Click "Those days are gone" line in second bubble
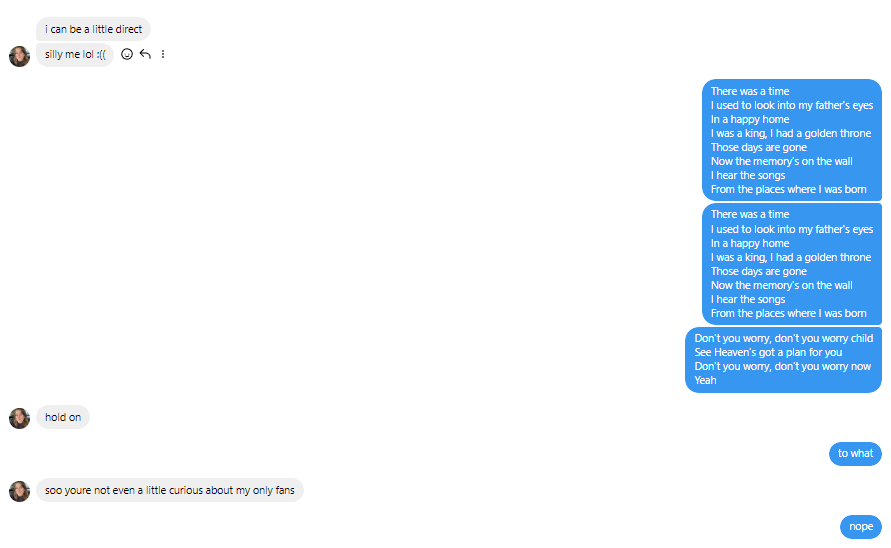The height and width of the screenshot is (548, 891). point(759,272)
